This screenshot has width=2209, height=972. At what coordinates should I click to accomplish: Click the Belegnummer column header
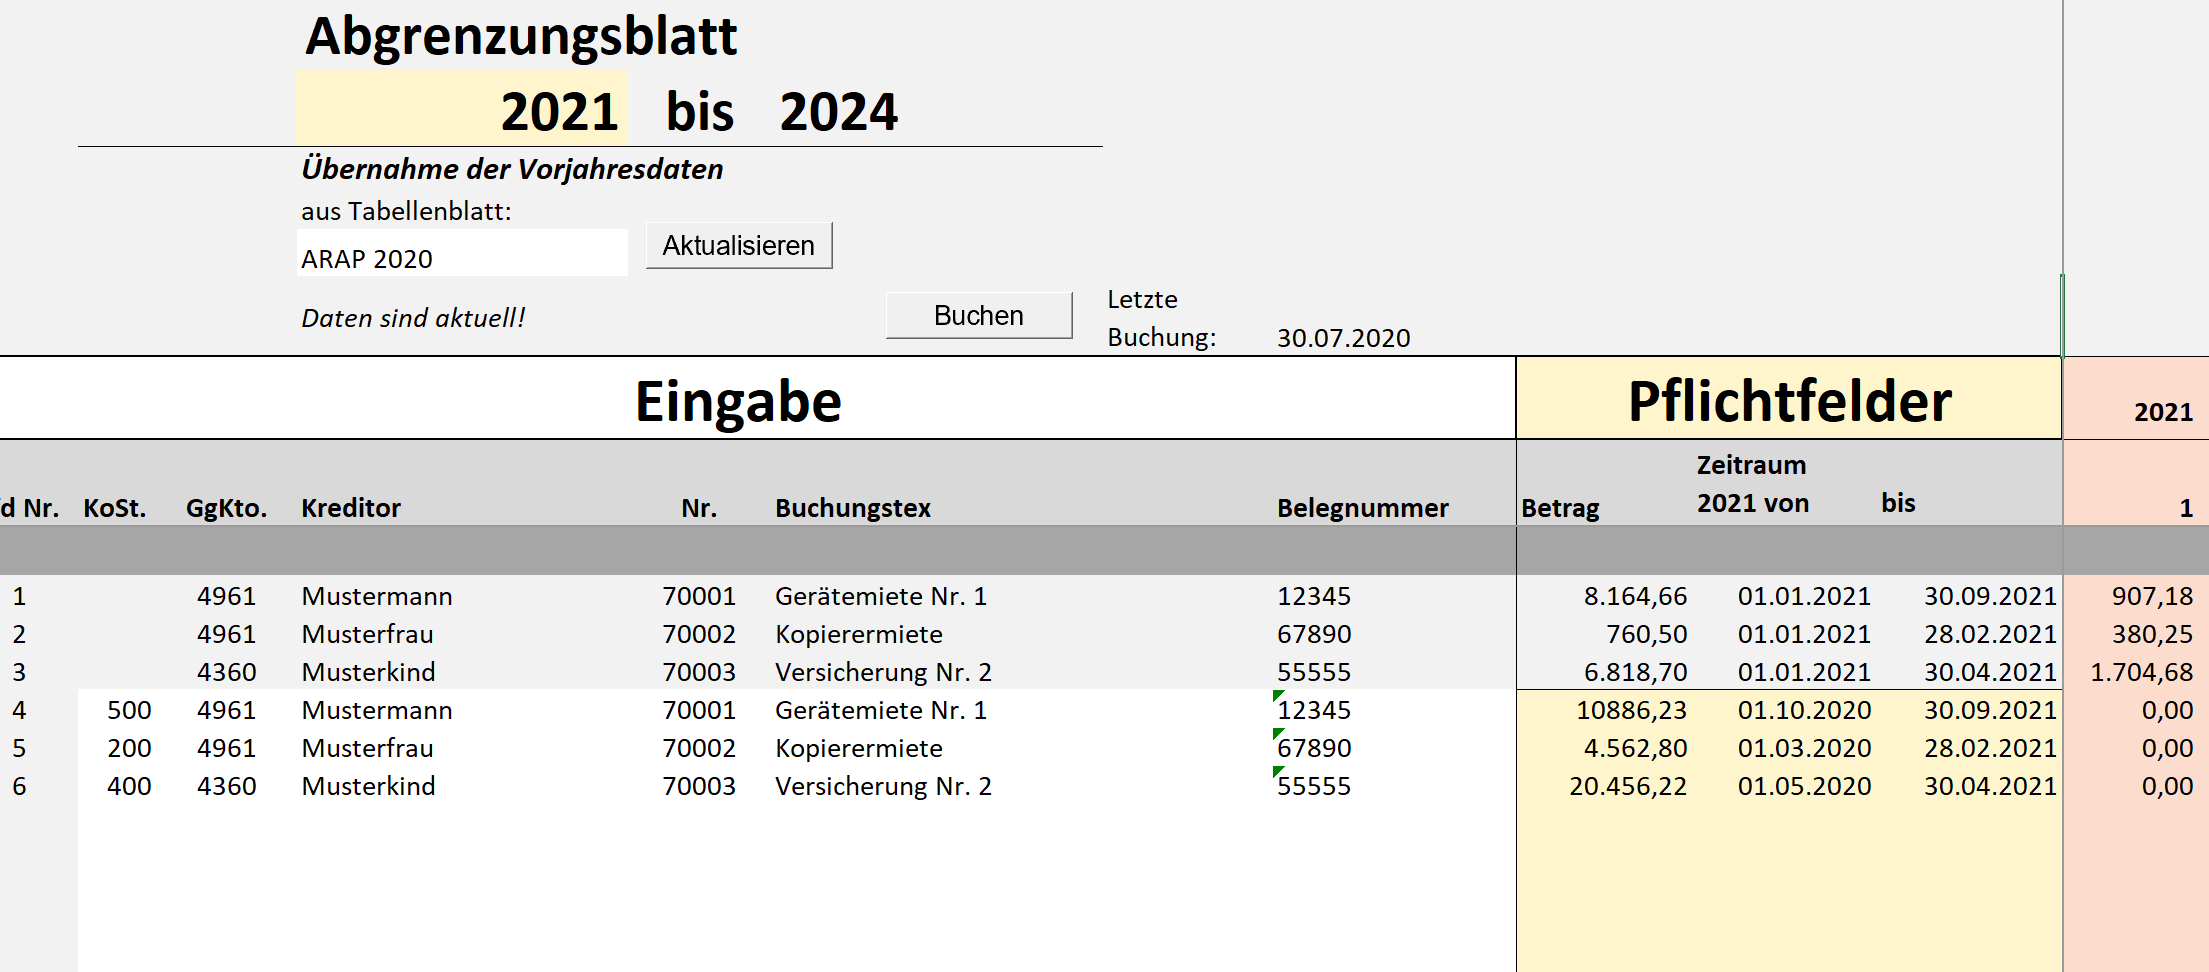tap(1362, 508)
